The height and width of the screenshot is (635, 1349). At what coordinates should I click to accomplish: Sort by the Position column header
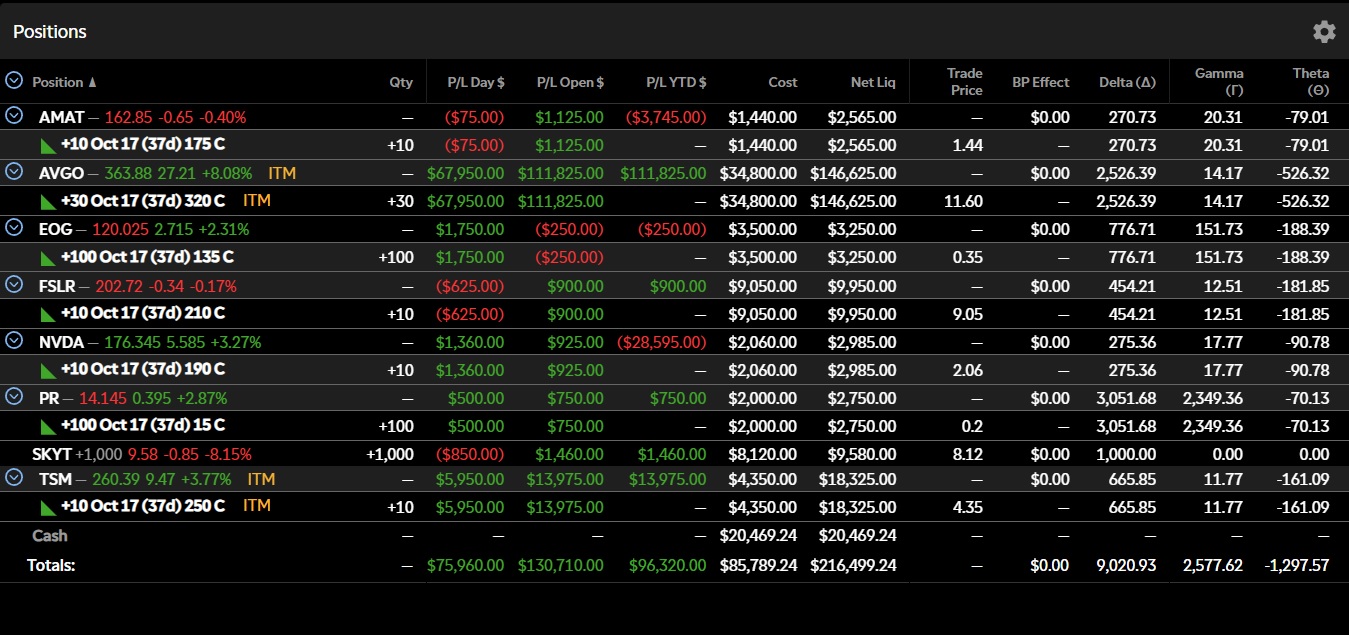point(64,82)
